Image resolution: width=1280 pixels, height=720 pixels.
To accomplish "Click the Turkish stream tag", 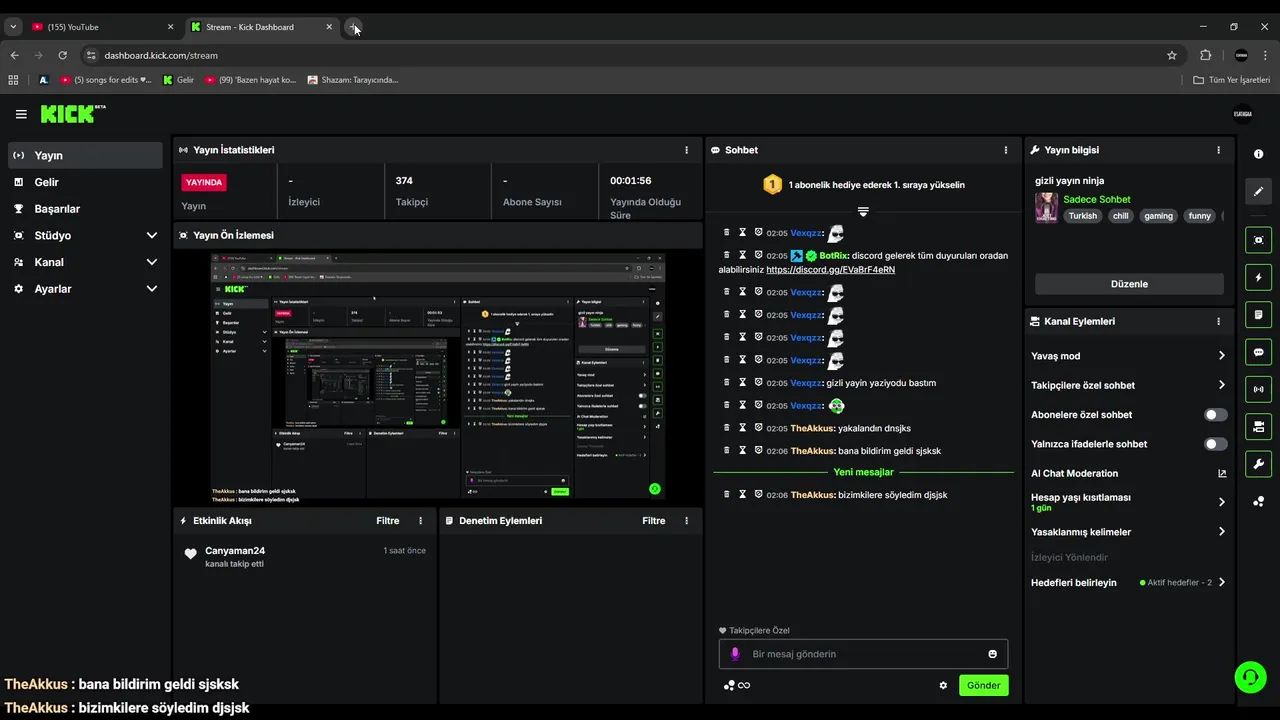I will point(1082,216).
